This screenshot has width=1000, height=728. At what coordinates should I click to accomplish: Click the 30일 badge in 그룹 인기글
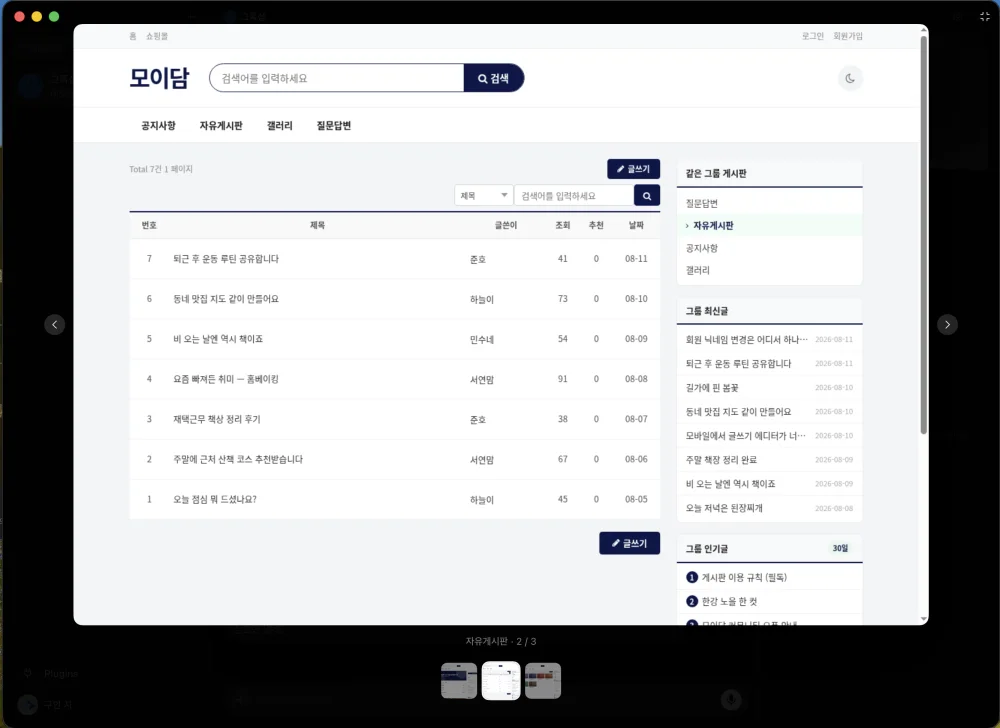[840, 548]
